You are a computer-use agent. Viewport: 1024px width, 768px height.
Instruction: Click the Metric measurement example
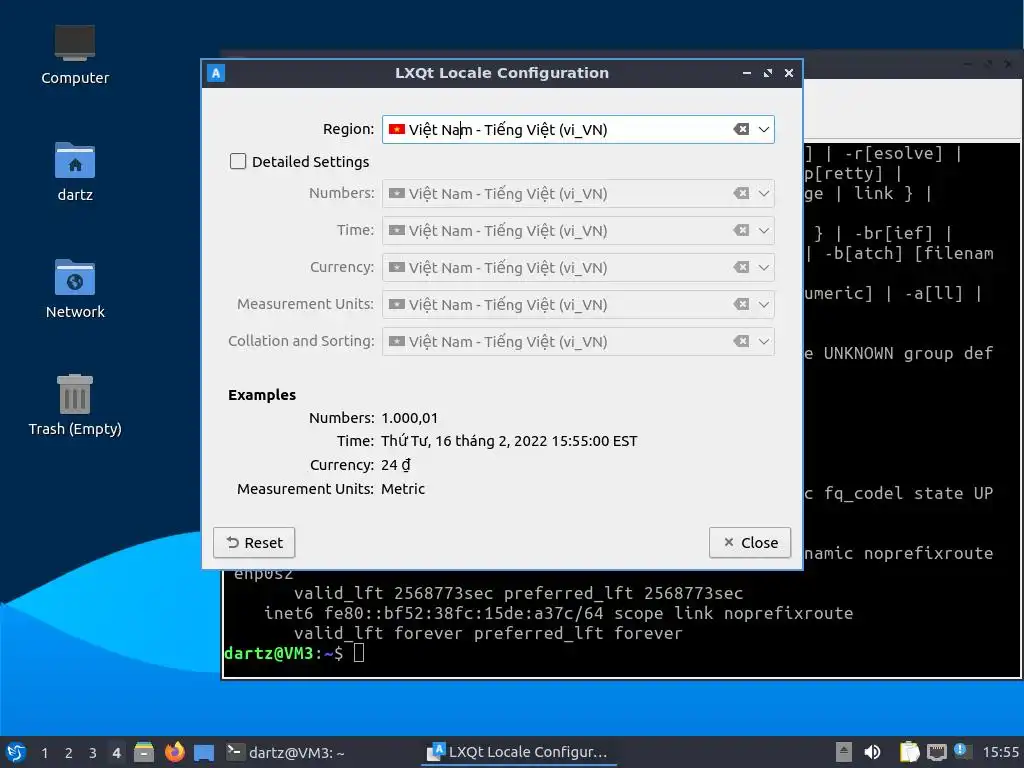coord(403,489)
